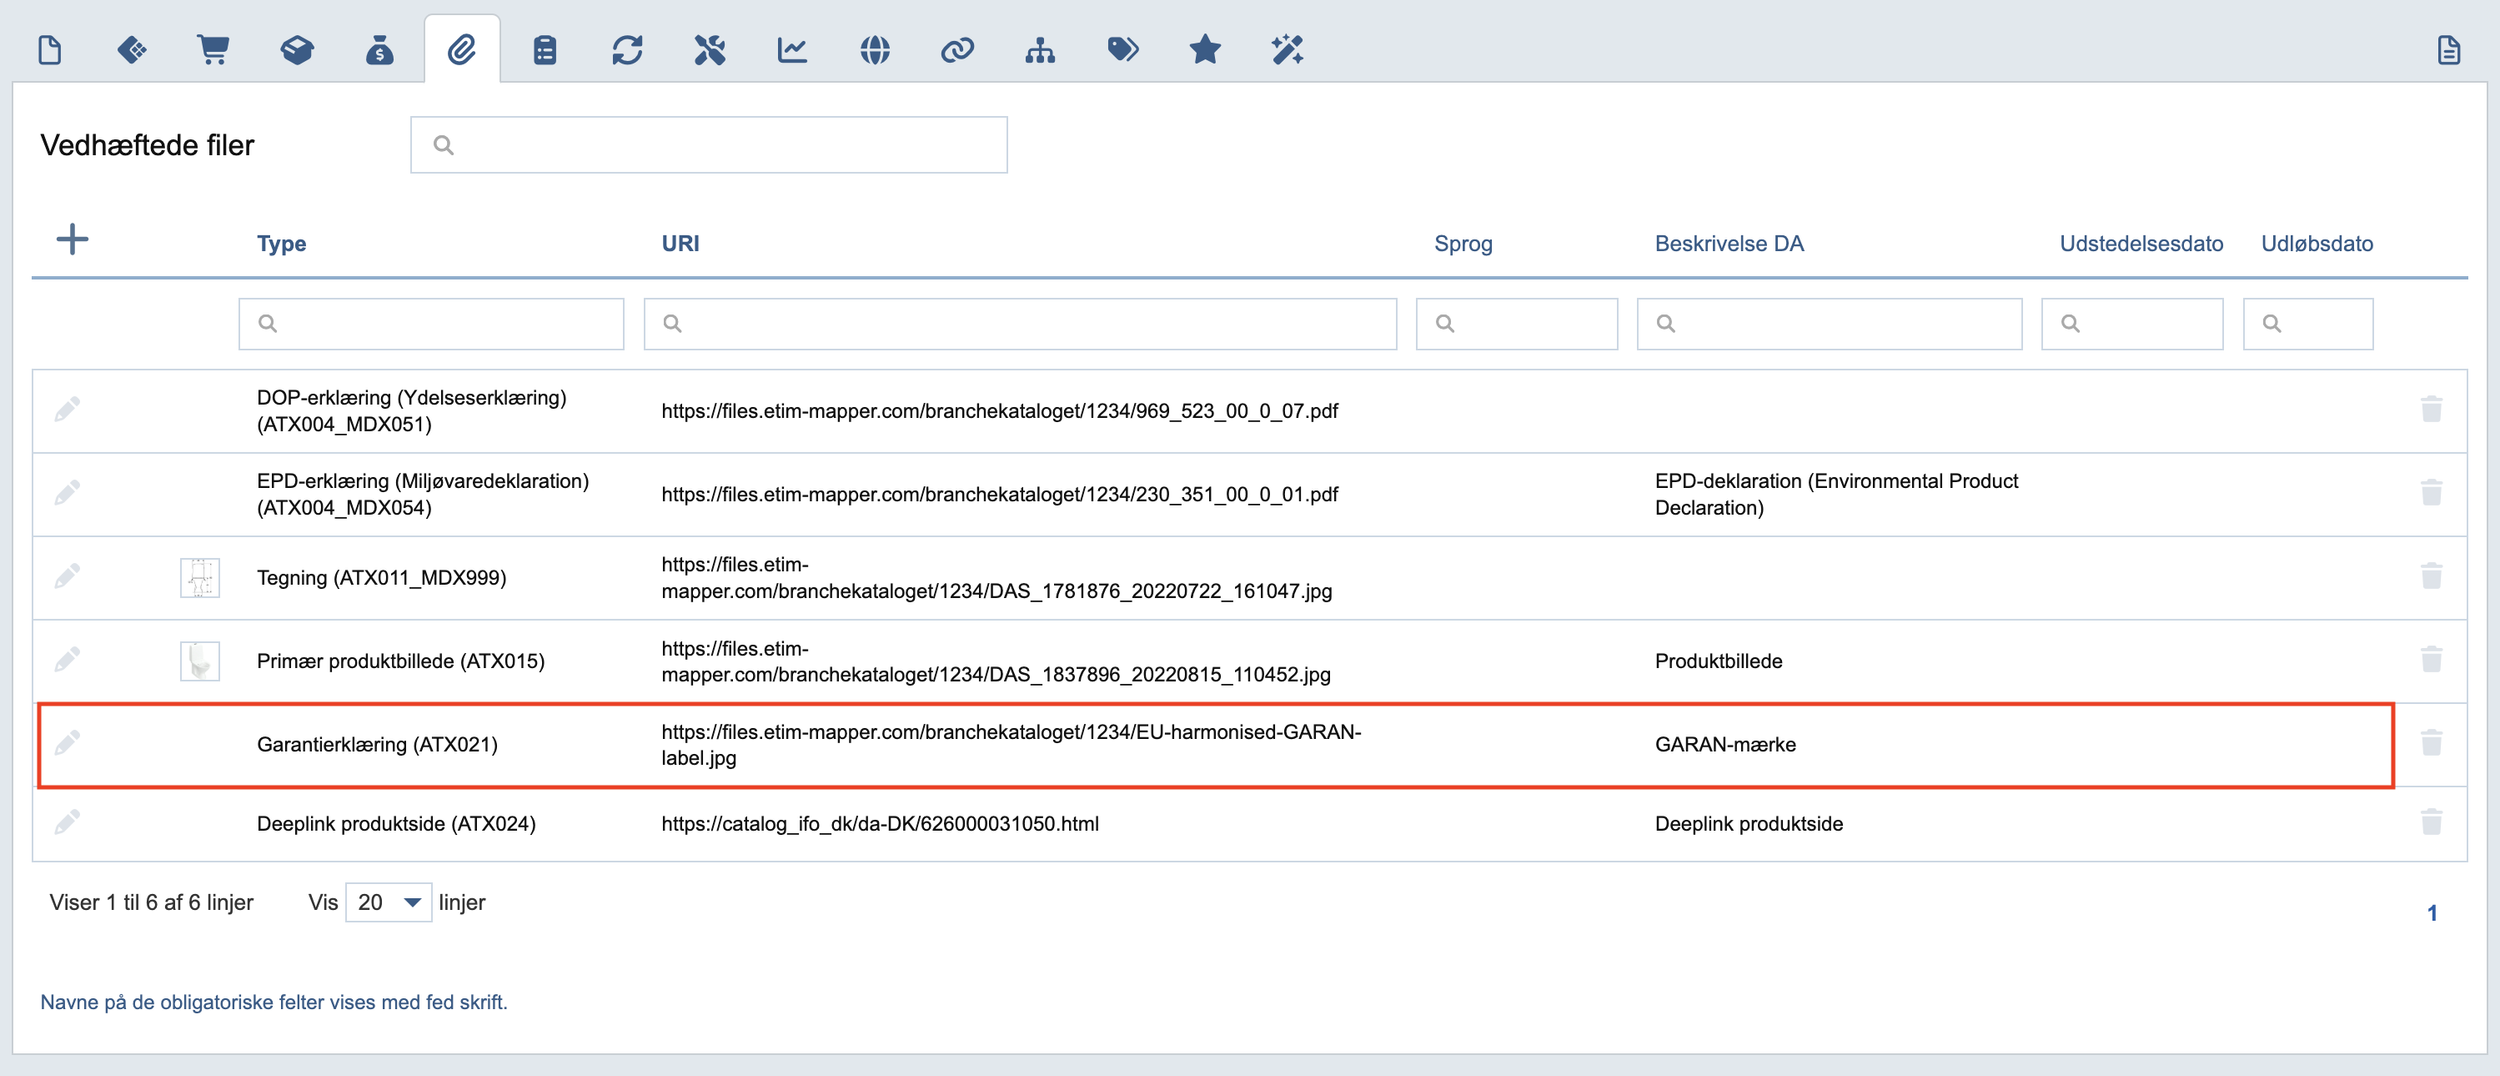Open the clipboard list tab
2500x1076 pixels.
[544, 49]
